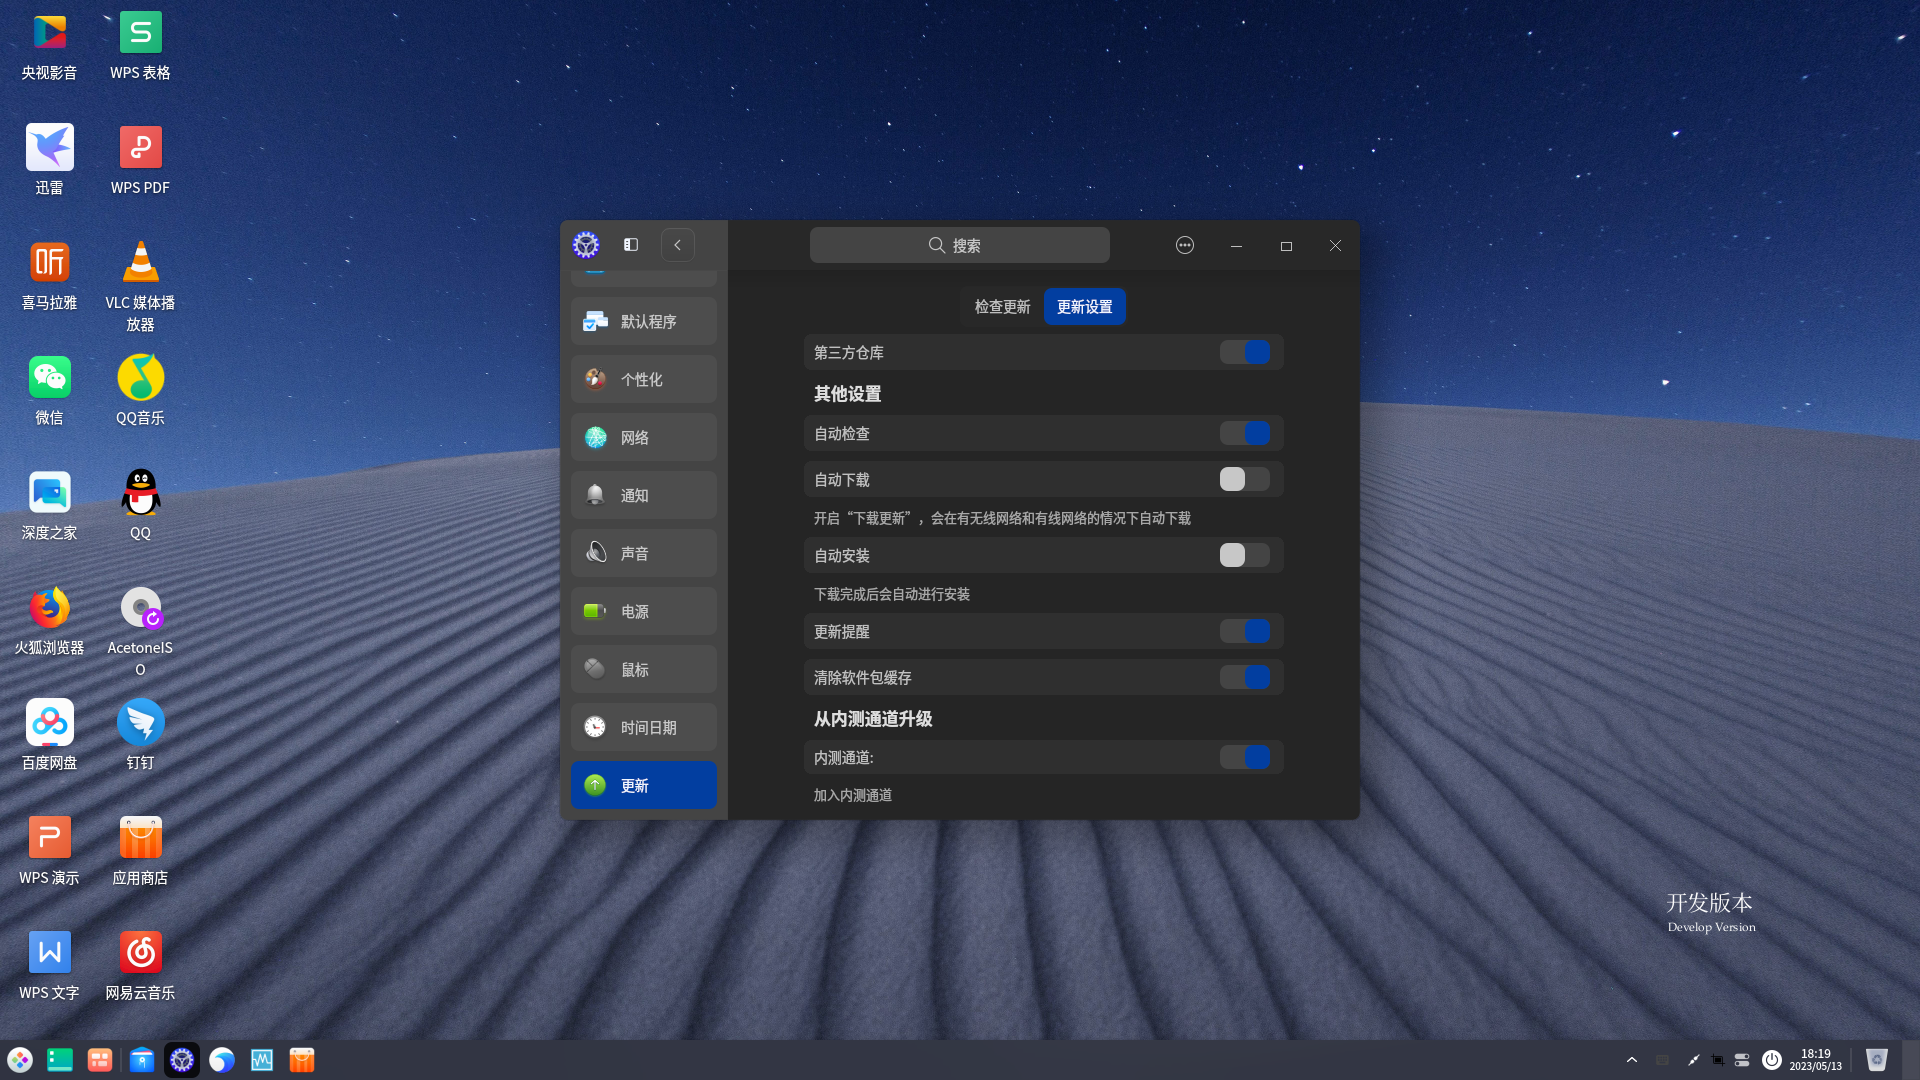Open the 网络 (Network) settings section
This screenshot has height=1080, width=1920.
tap(643, 437)
